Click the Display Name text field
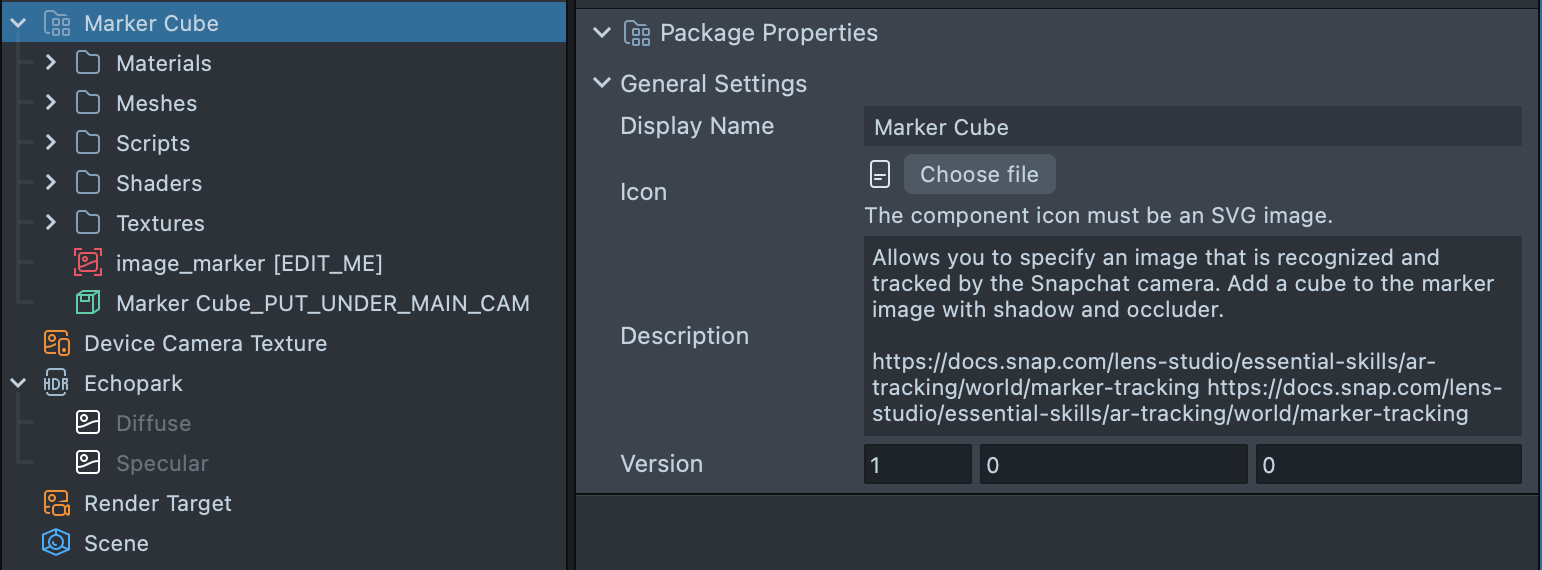Viewport: 1542px width, 570px height. tap(1192, 127)
